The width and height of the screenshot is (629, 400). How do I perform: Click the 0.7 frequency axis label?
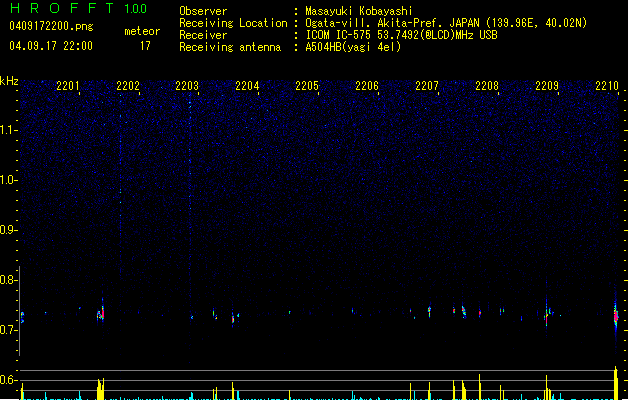coord(8,330)
